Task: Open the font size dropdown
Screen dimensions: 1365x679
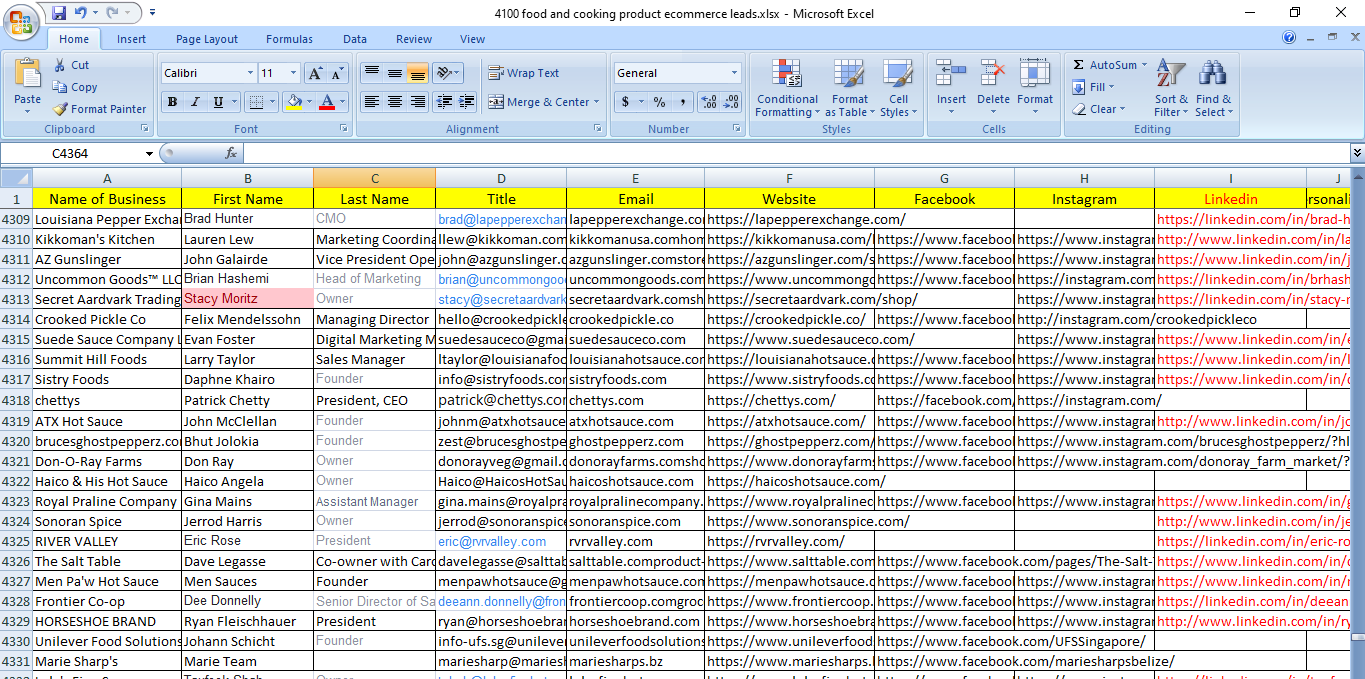Action: tap(293, 73)
